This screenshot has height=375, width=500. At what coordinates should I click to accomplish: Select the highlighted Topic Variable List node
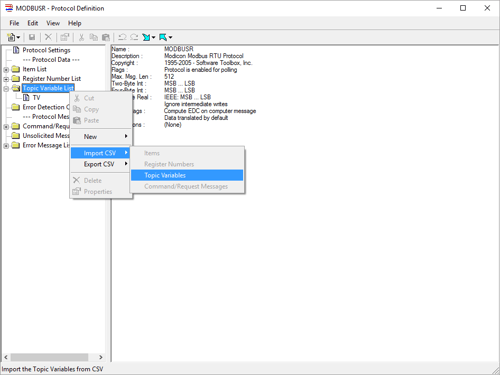coord(48,88)
